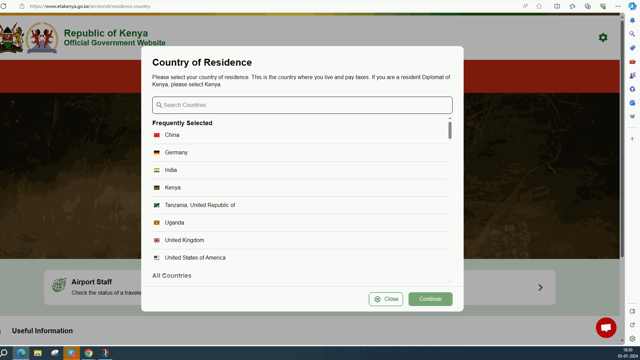Click the Frequently Selected heading
Image resolution: width=640 pixels, height=360 pixels.
click(182, 123)
